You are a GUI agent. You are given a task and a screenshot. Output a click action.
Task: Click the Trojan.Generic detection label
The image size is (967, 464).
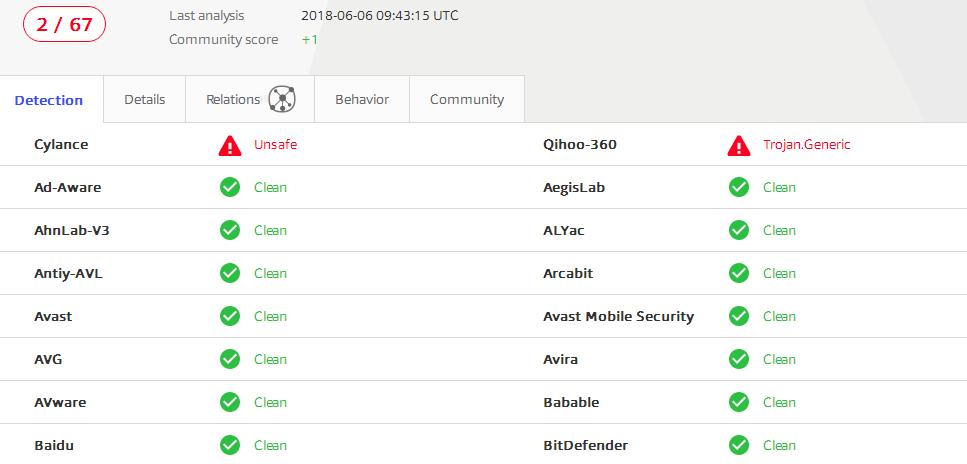click(x=806, y=145)
